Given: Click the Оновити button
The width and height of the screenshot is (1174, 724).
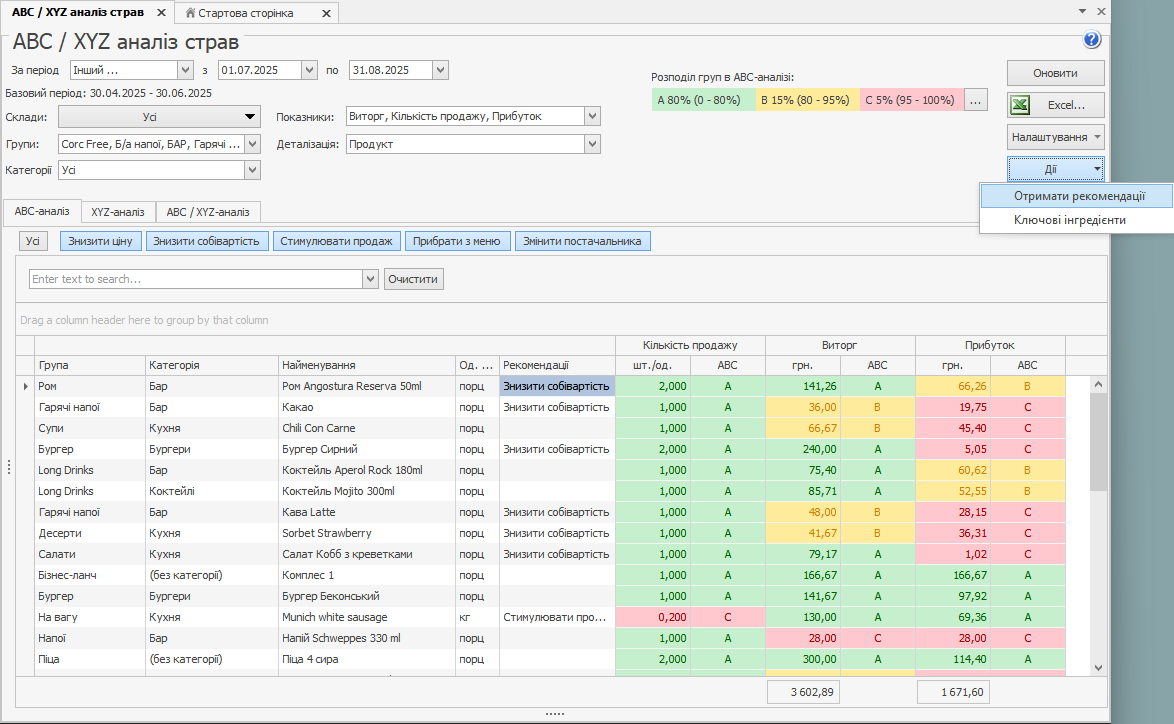Looking at the screenshot, I should 1055,73.
